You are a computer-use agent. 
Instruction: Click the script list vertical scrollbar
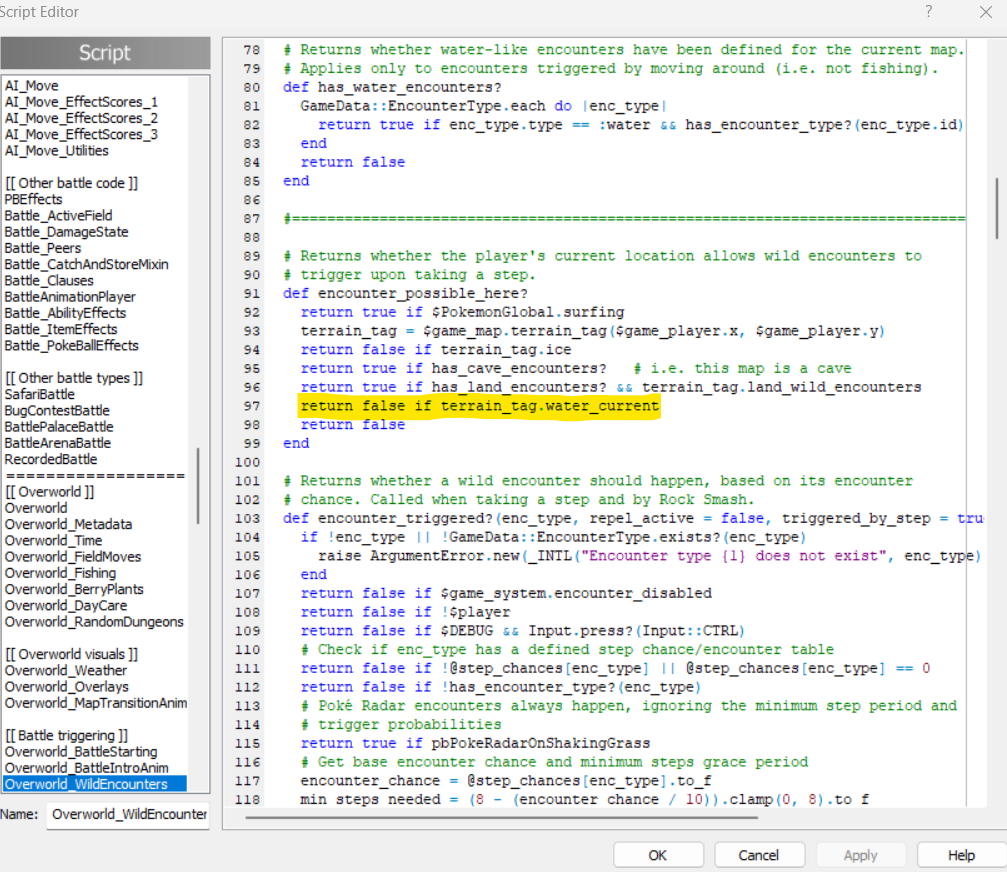[x=198, y=485]
